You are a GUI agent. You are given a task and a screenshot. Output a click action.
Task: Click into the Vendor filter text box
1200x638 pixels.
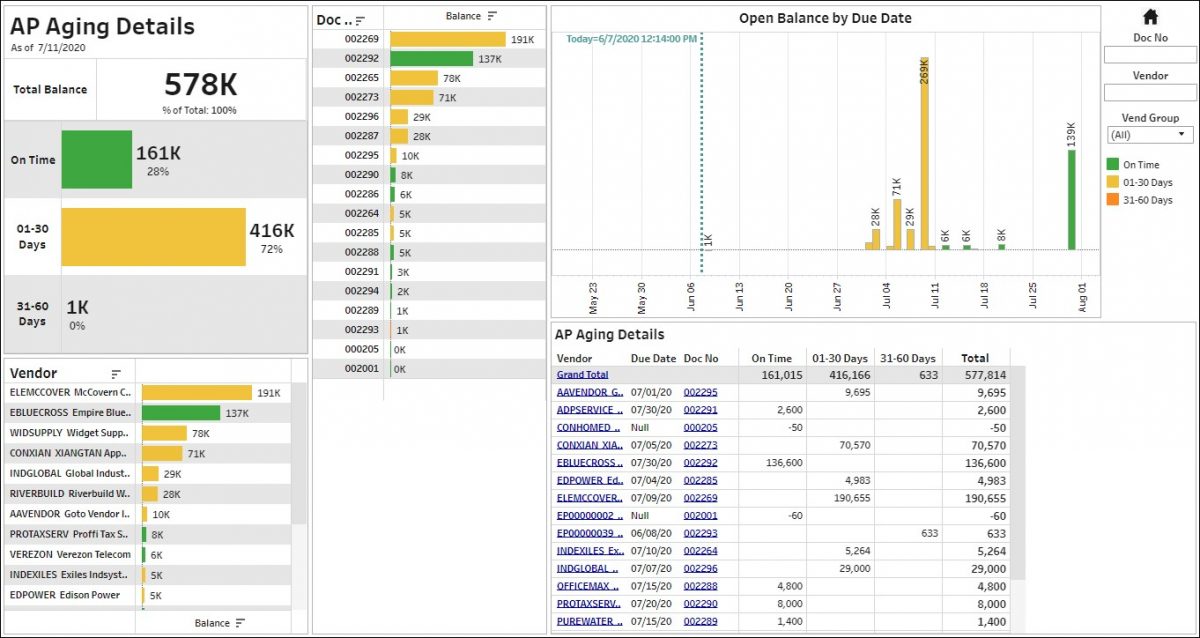[1150, 93]
